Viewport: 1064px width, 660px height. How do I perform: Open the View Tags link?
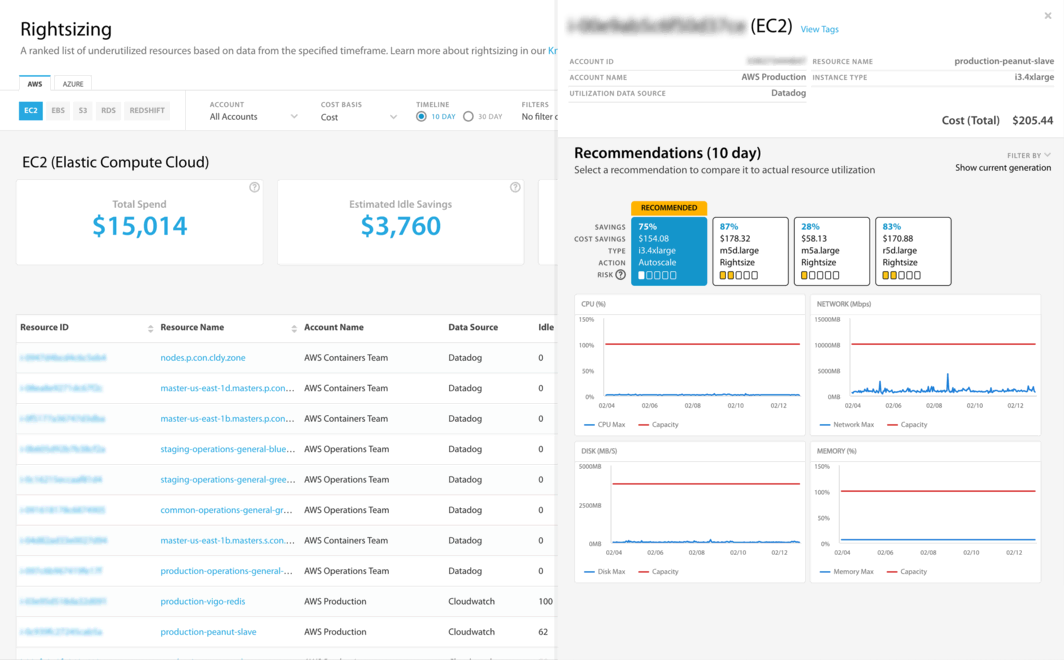pos(819,30)
